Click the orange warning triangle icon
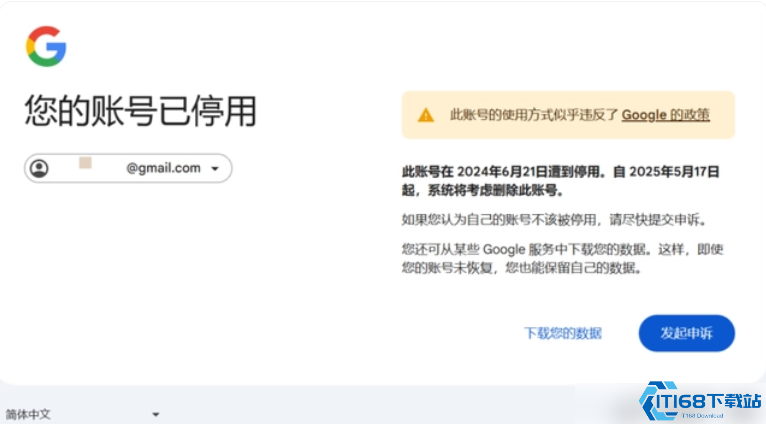This screenshot has width=766, height=424. coord(426,115)
